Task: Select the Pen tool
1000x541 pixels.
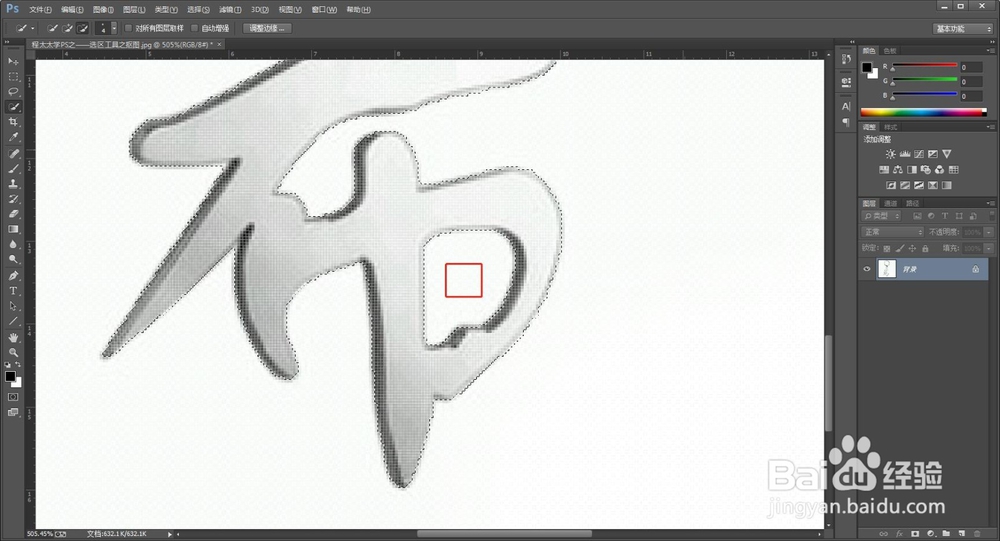Action: (13, 276)
